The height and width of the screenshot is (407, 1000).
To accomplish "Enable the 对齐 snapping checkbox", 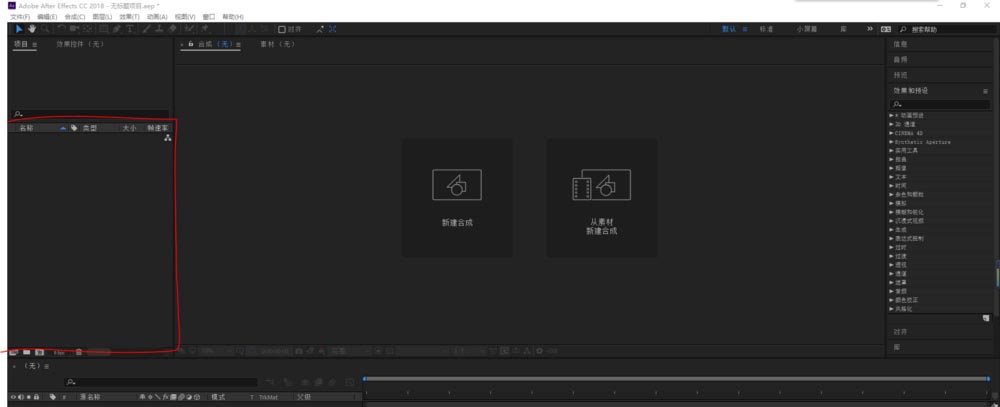I will click(x=282, y=29).
